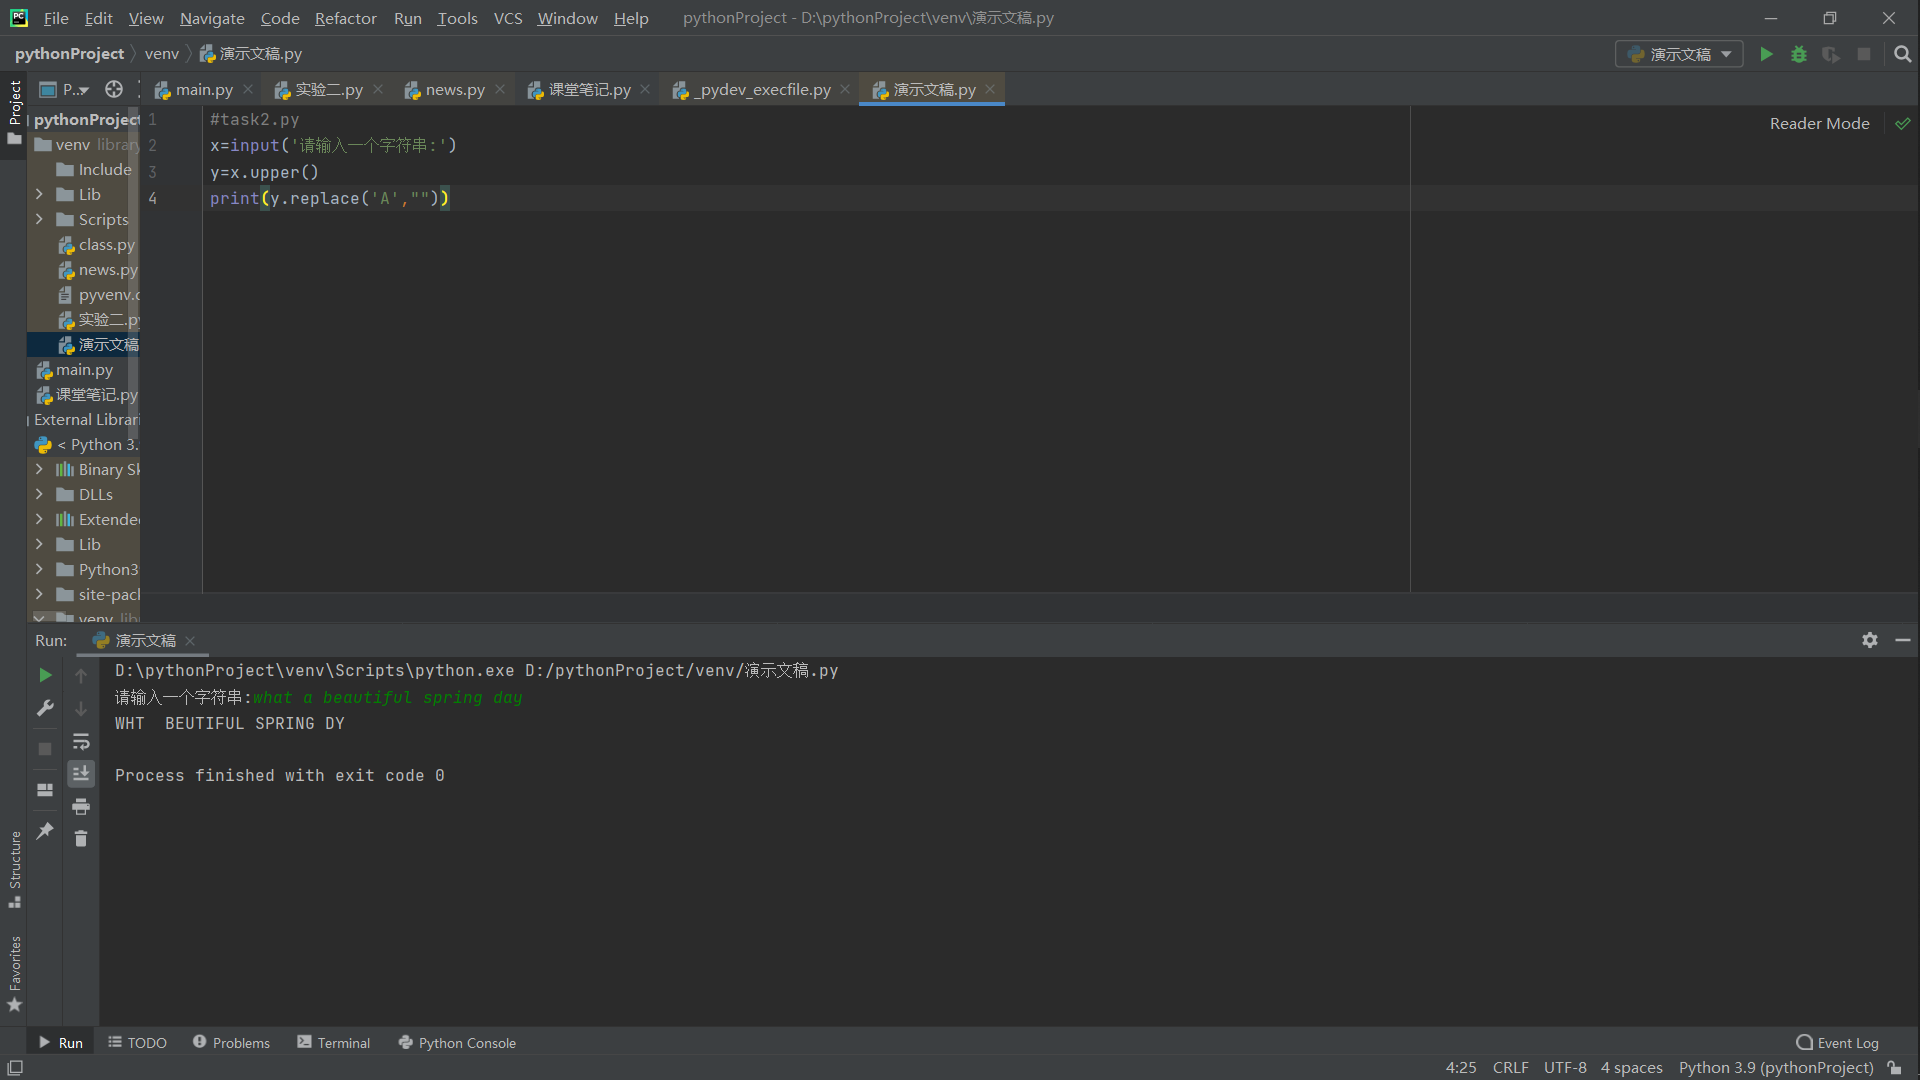
Task: Click the Pin Tab icon
Action: [x=45, y=831]
